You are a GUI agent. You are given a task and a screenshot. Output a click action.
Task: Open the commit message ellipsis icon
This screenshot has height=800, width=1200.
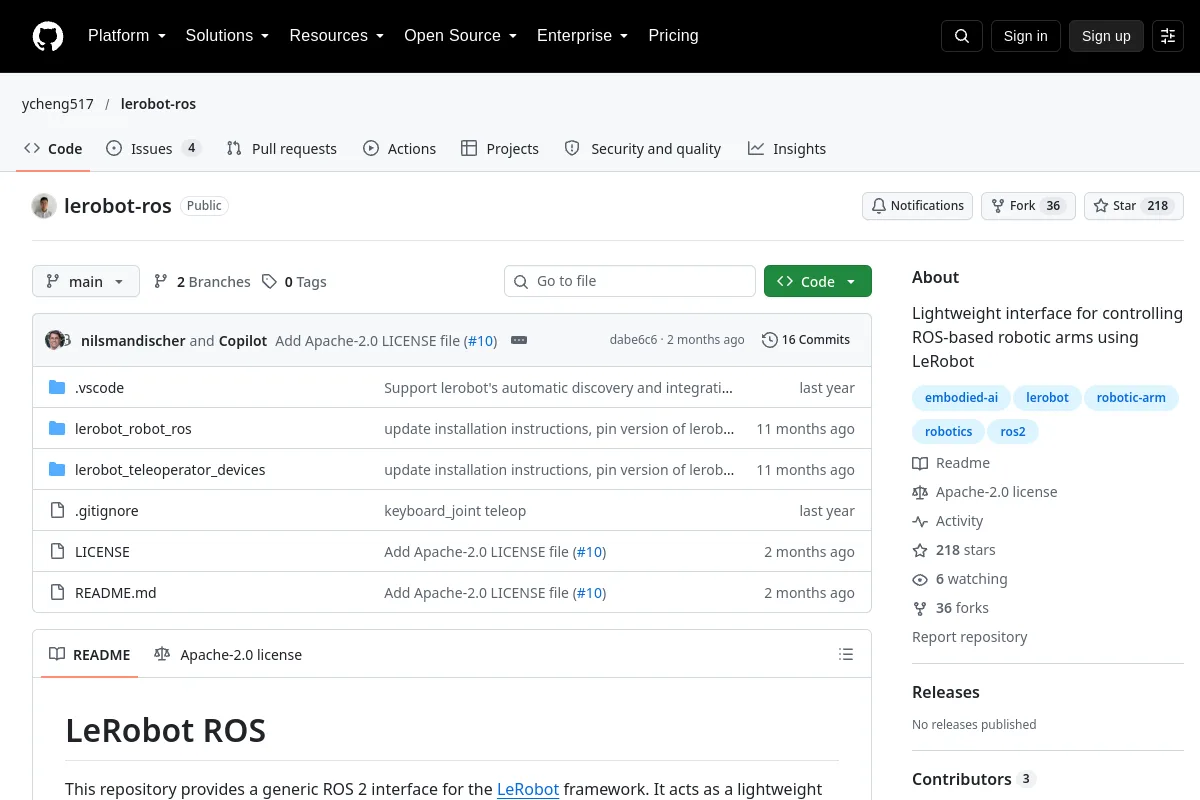click(x=519, y=340)
